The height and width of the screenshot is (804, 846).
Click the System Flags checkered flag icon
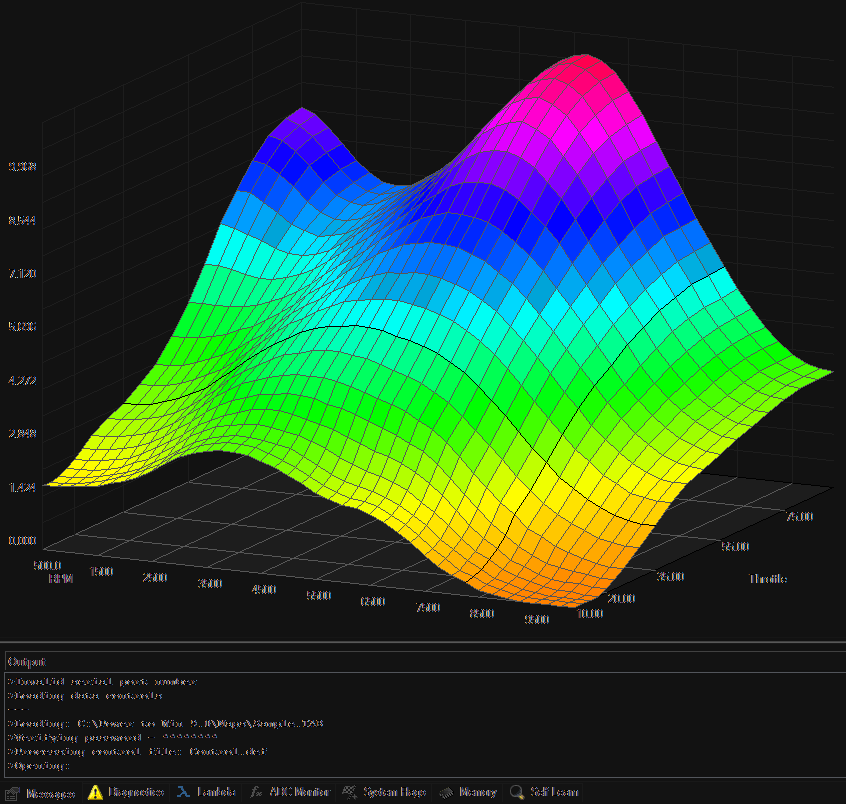point(350,792)
